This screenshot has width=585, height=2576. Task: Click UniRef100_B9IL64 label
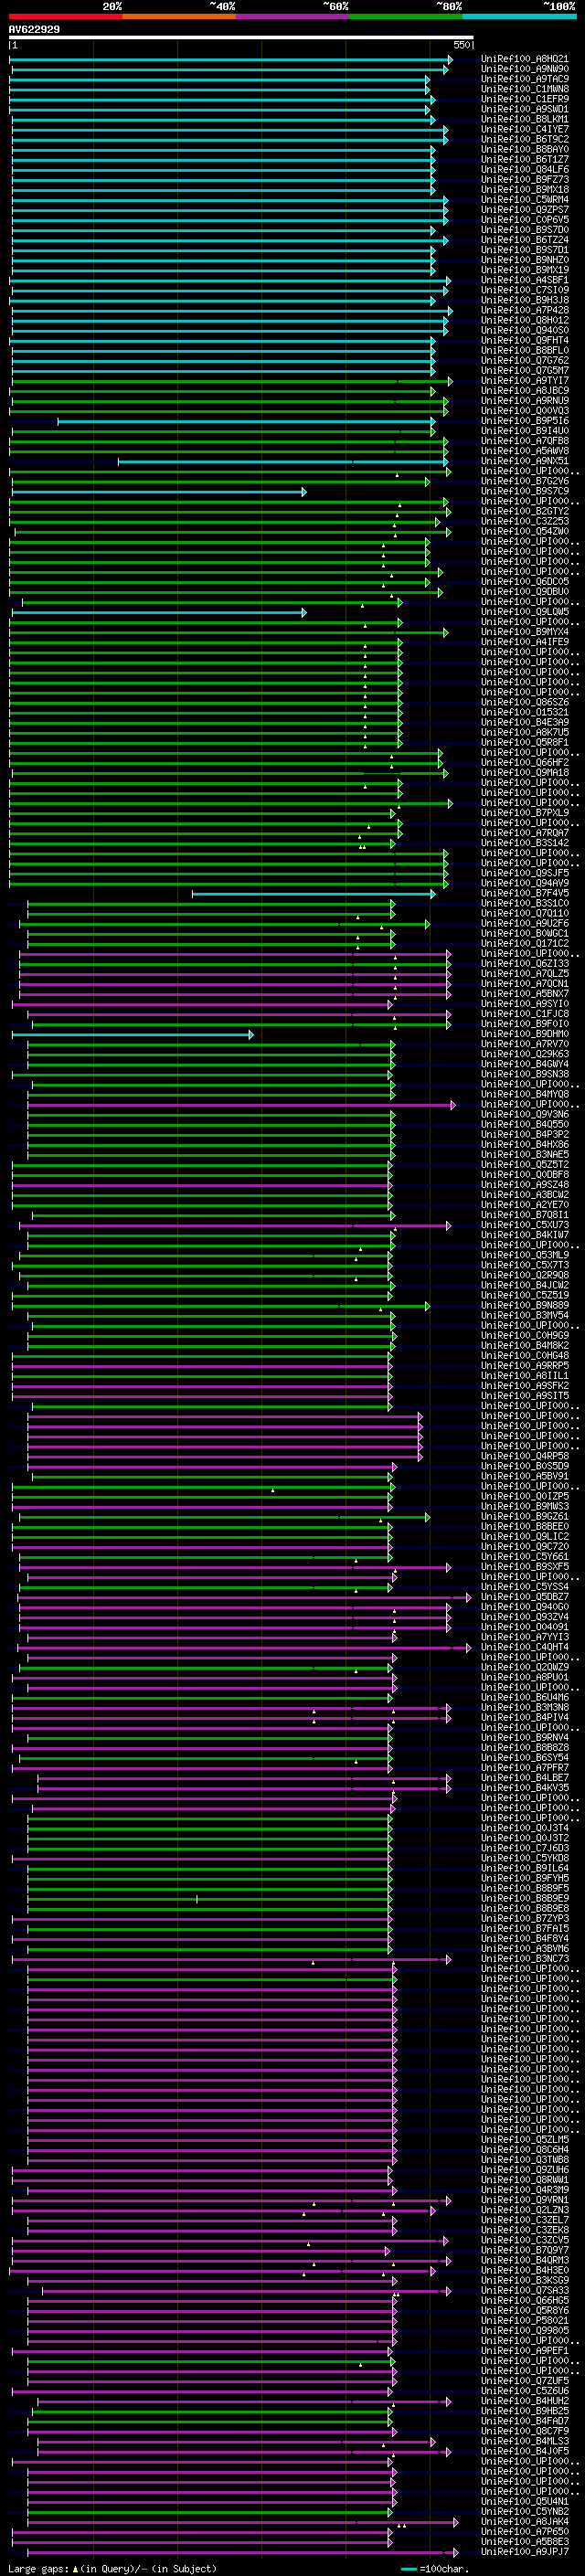coord(525,1869)
